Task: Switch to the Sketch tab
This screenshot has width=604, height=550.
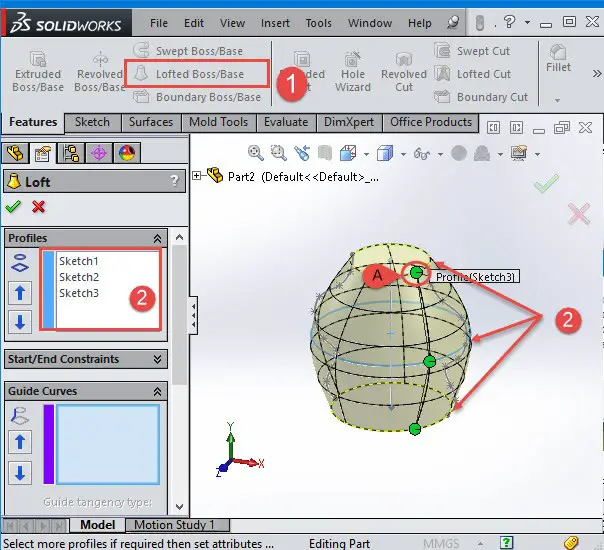Action: (92, 122)
